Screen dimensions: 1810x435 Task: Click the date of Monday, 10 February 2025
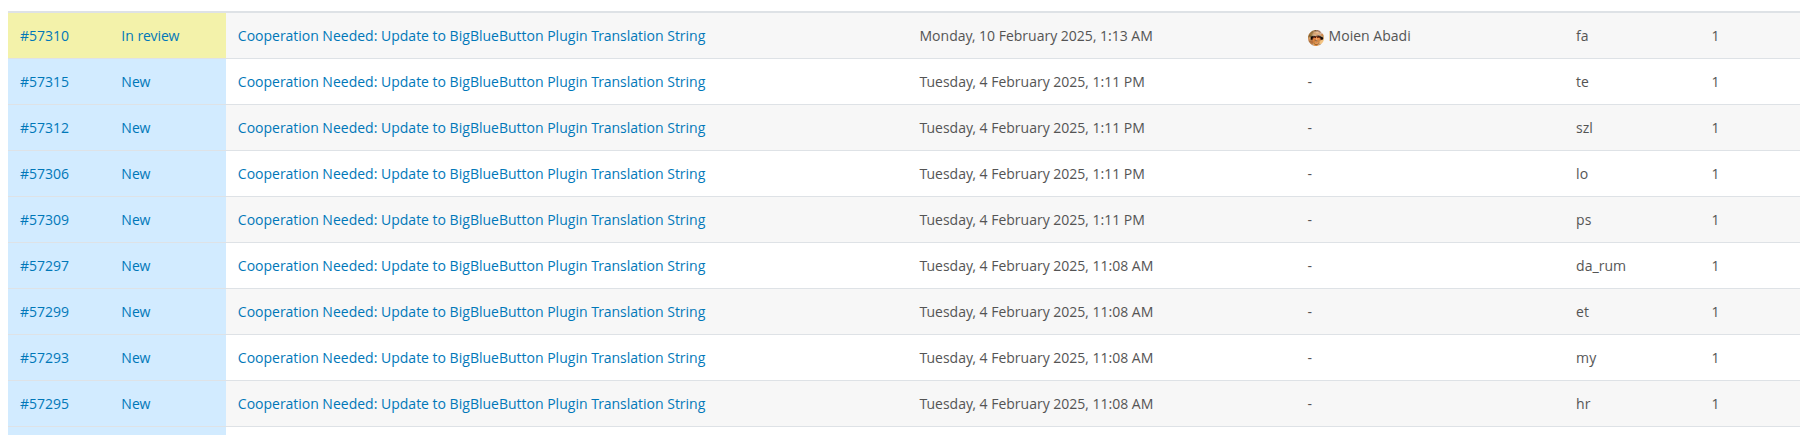1036,36
